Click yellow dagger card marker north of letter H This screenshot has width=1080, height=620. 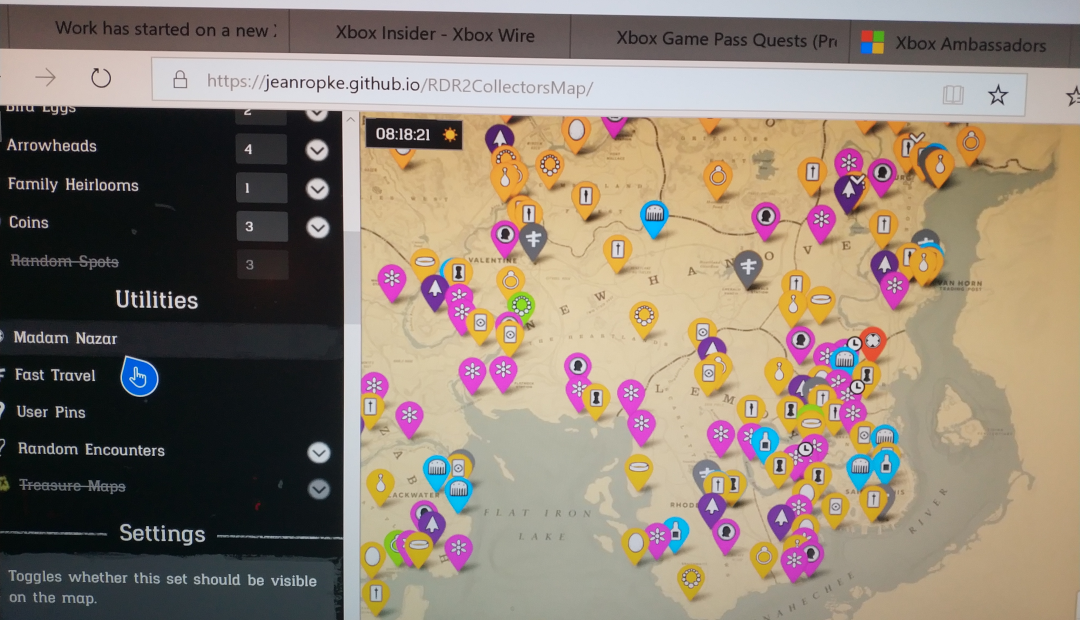click(617, 251)
